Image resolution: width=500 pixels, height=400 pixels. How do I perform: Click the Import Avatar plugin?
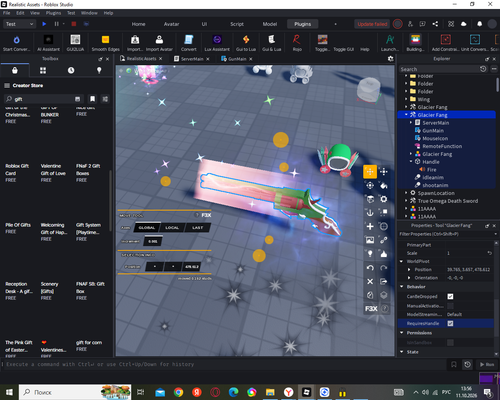(159, 43)
